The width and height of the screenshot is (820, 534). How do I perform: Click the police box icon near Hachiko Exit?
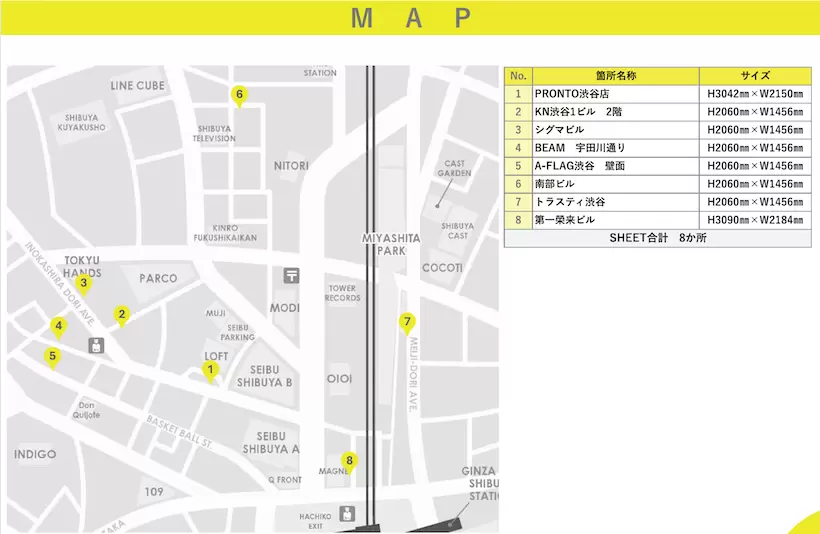pyautogui.click(x=347, y=514)
